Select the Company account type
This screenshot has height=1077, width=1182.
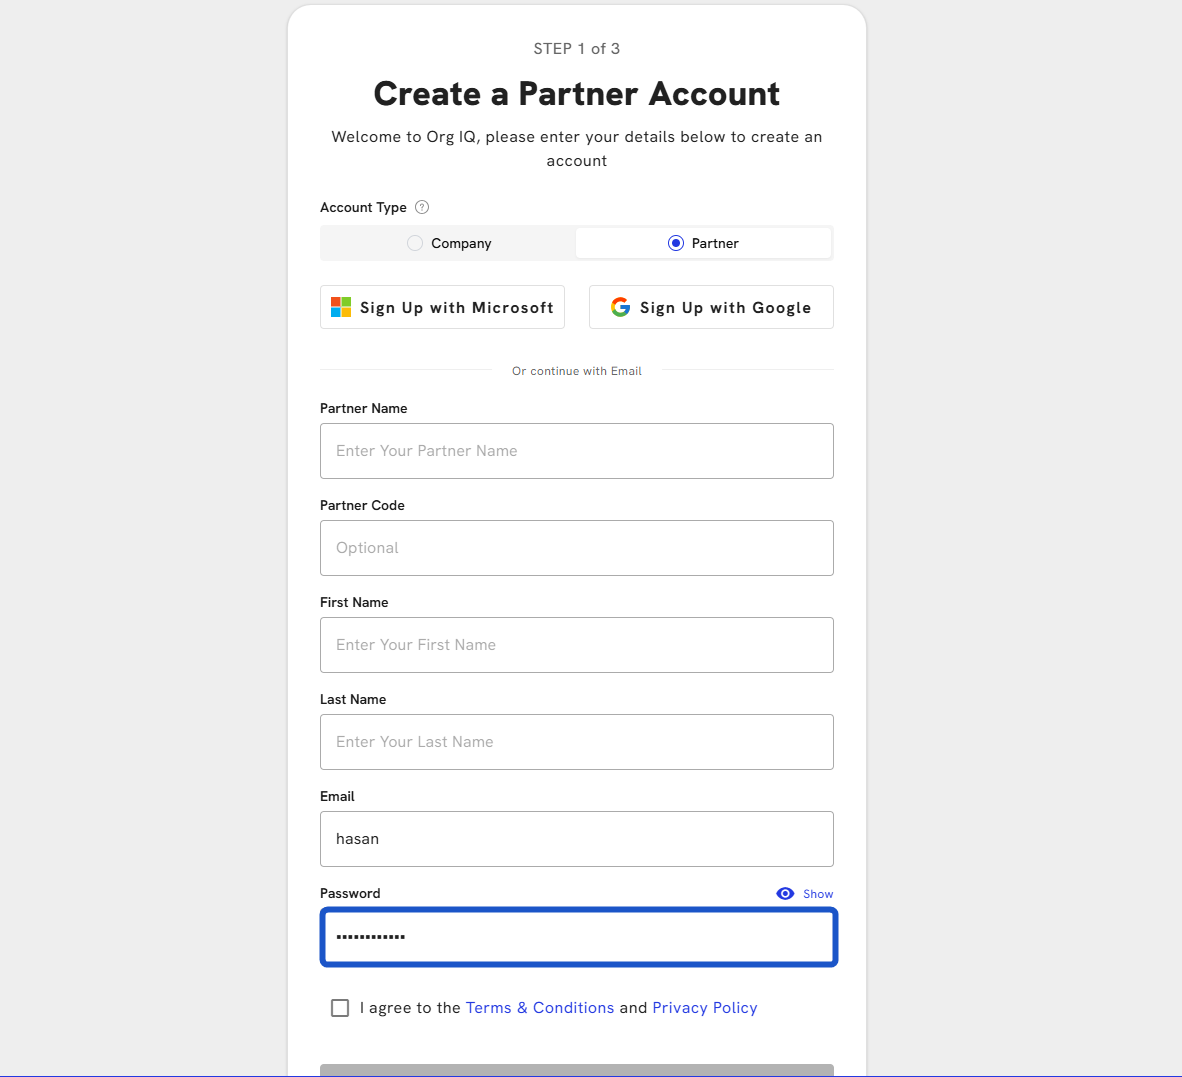coord(449,243)
